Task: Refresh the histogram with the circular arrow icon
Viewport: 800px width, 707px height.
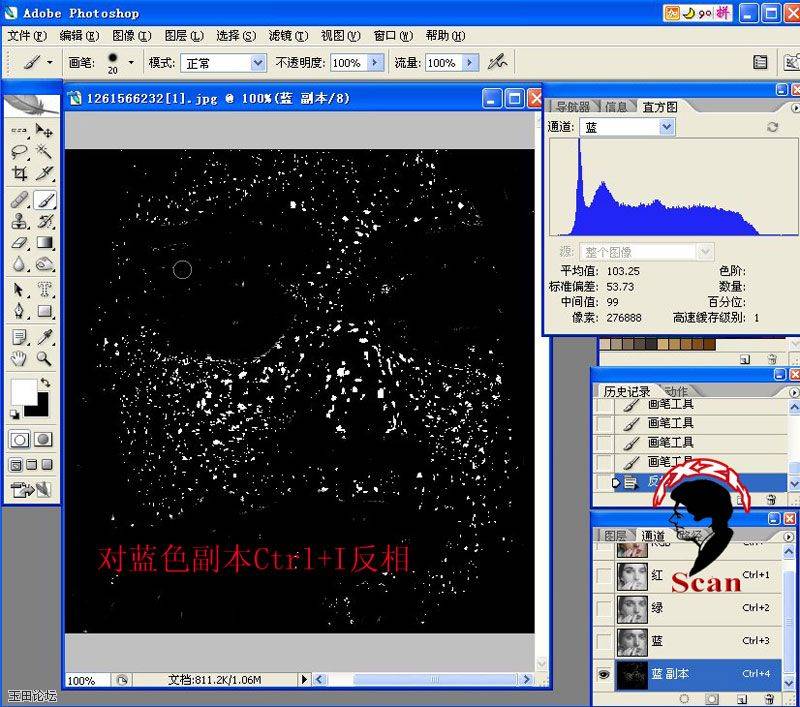Action: click(772, 127)
